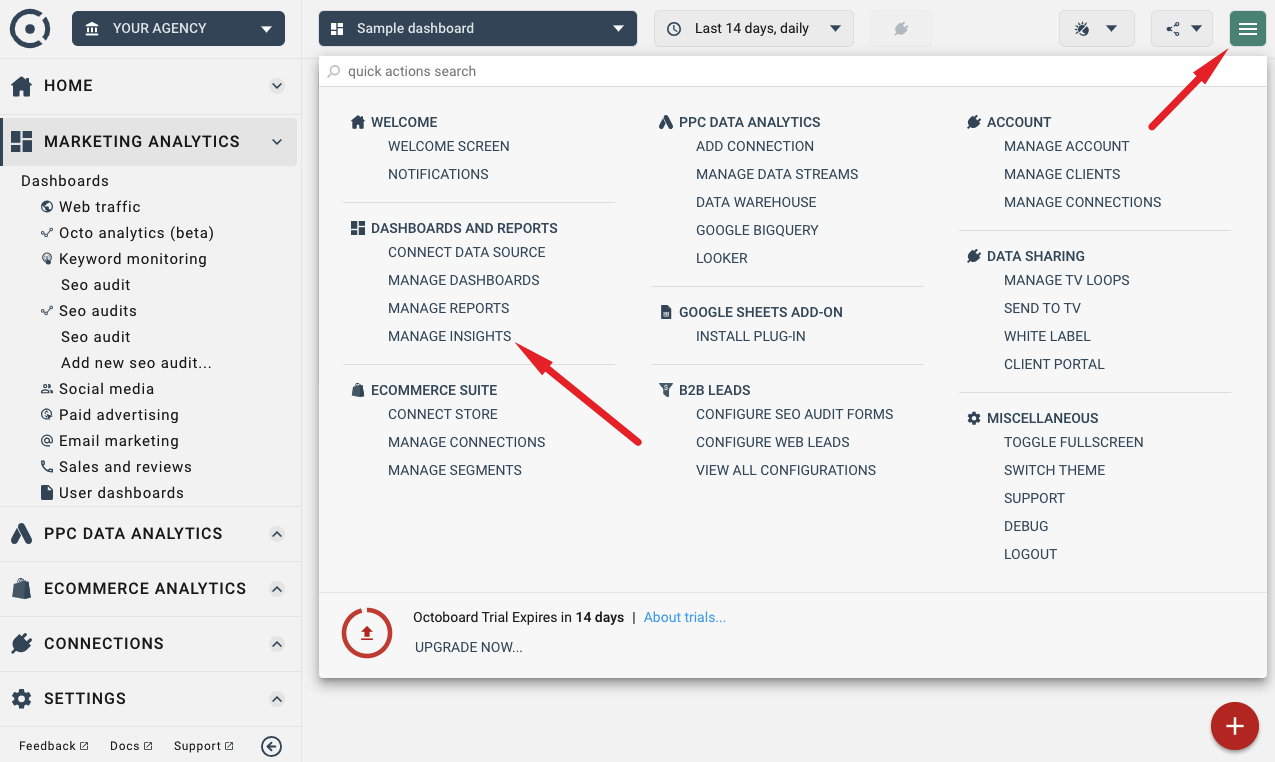Viewport: 1275px width, 762px height.
Task: Click the Sales and reviews phone icon
Action: [47, 467]
